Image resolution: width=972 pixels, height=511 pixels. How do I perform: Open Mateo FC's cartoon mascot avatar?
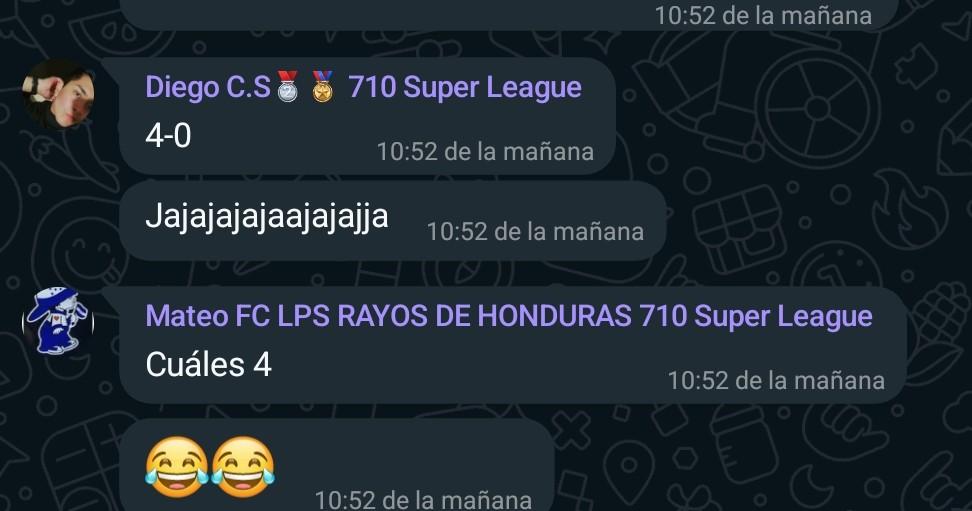58,321
